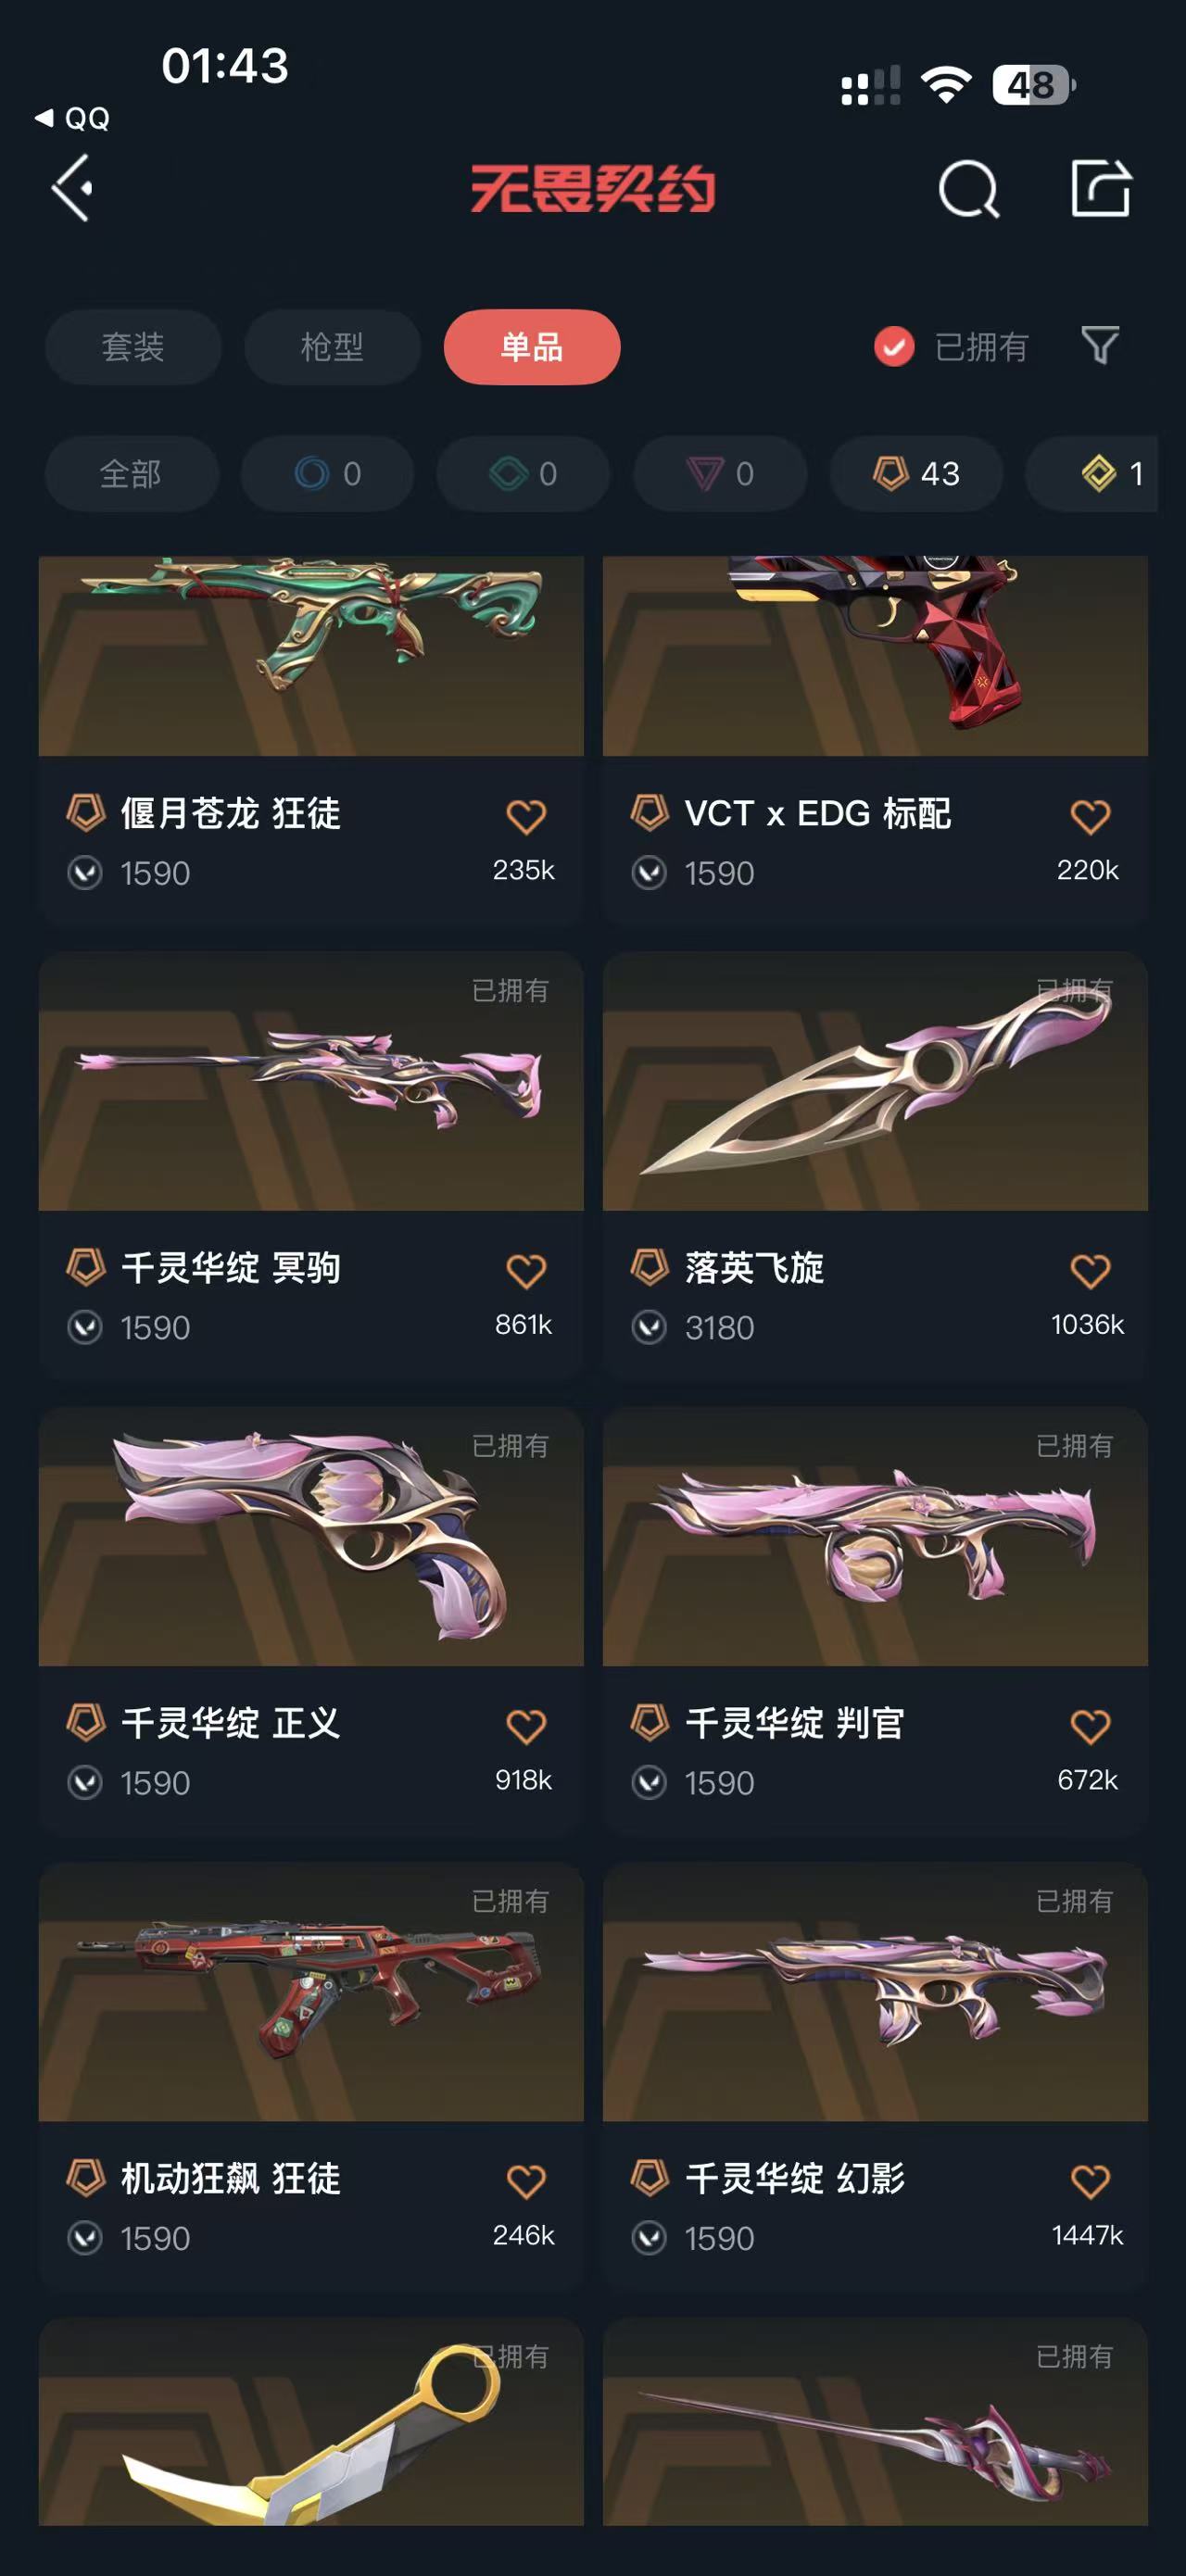Viewport: 1186px width, 2576px height.
Task: Return to QQ via the status bar link
Action: tap(72, 118)
